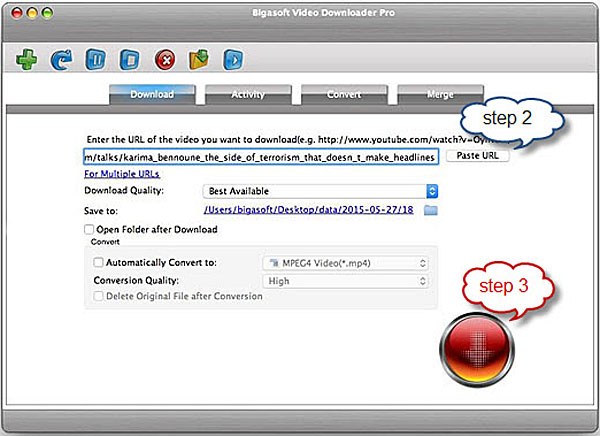Expand the Download Quality Best Available dropdown
Image resolution: width=600 pixels, height=436 pixels.
[x=320, y=191]
